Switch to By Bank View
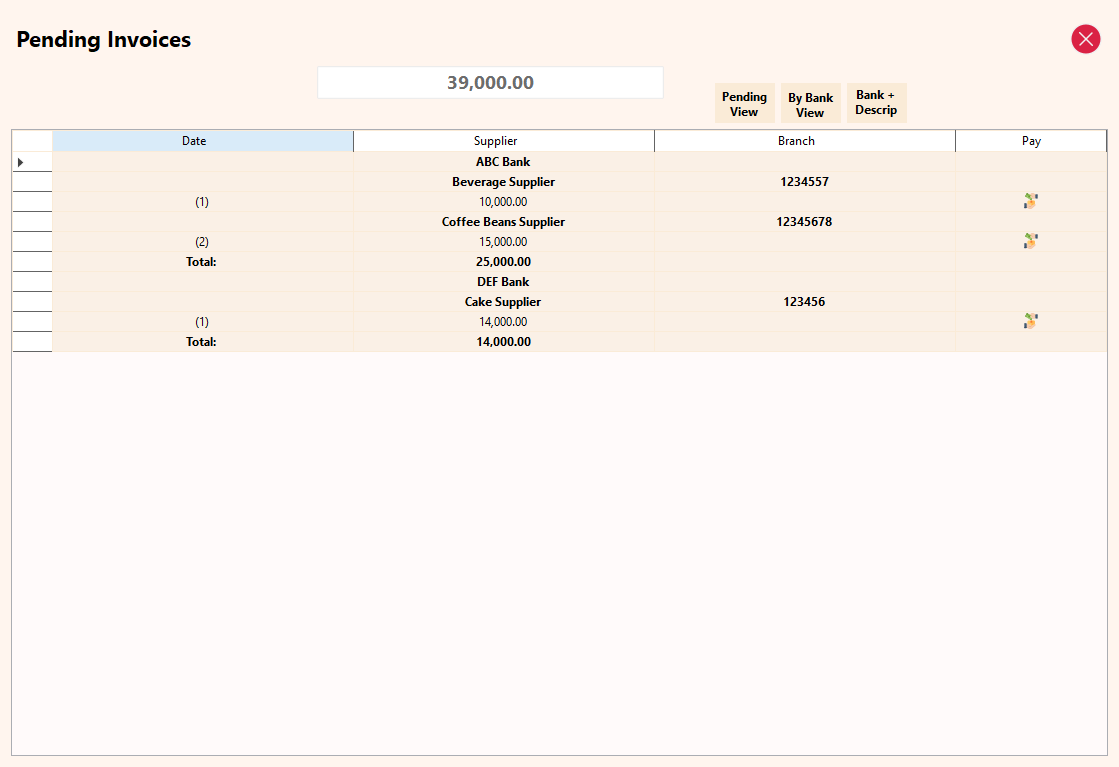This screenshot has height=767, width=1119. [811, 103]
